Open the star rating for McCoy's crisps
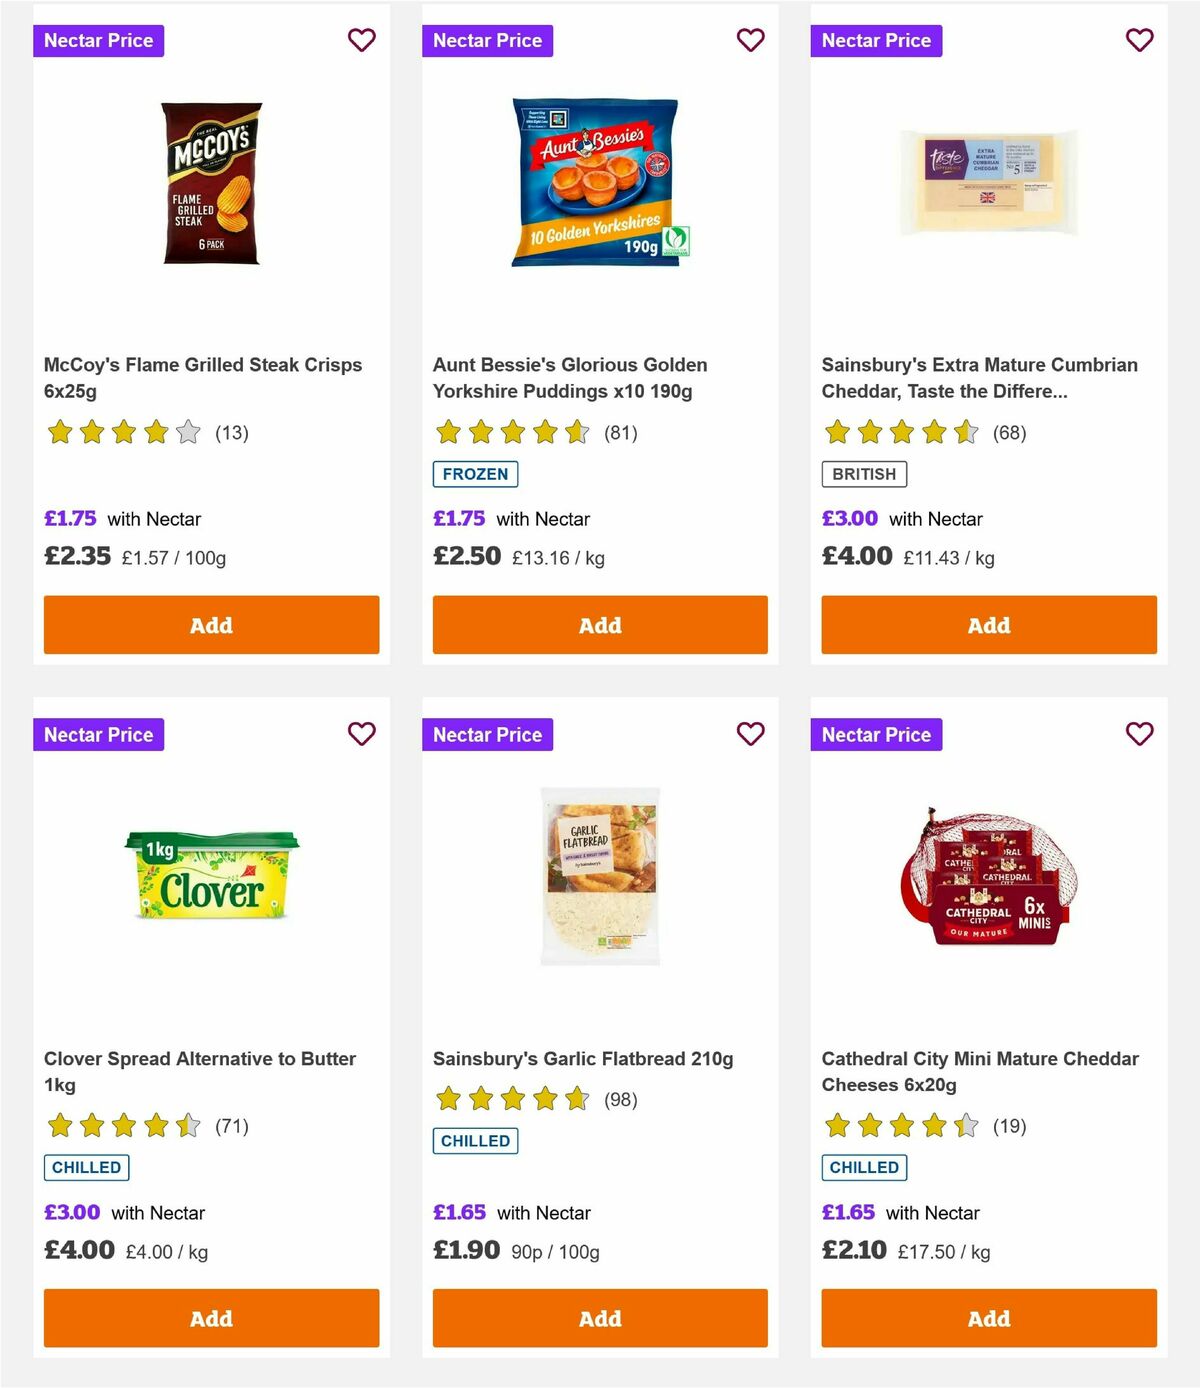 click(x=122, y=432)
